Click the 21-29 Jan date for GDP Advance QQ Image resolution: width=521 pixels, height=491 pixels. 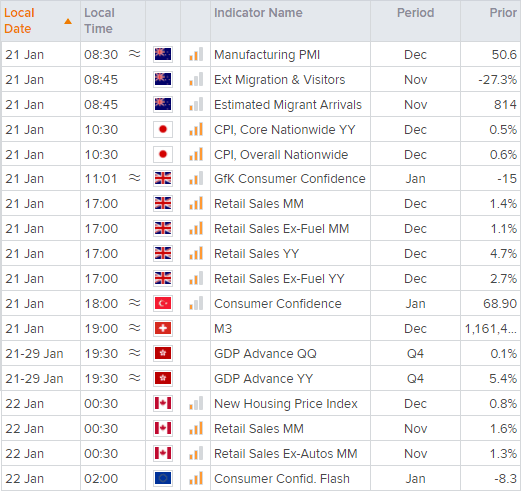(34, 354)
